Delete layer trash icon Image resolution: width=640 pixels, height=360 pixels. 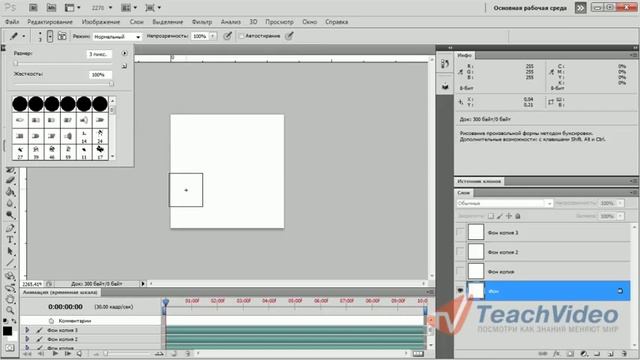[624, 353]
